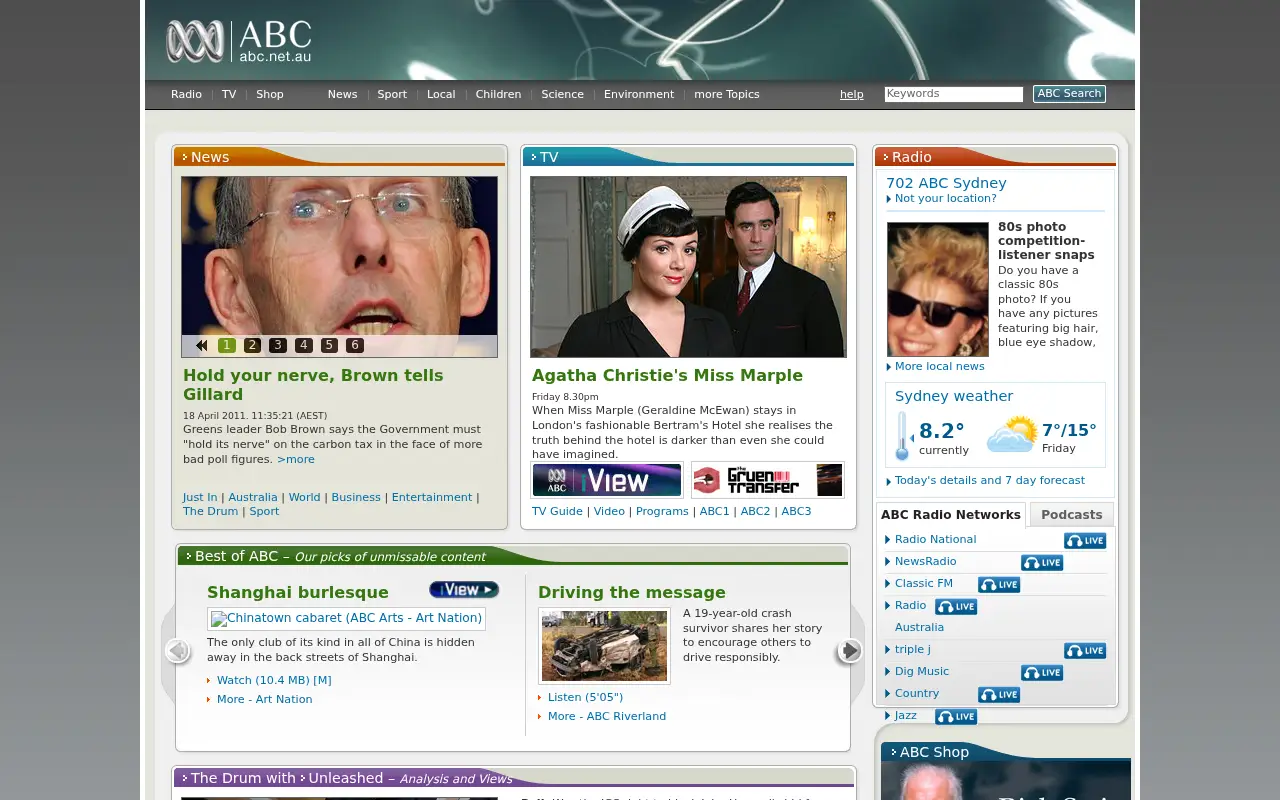This screenshot has width=1280, height=800.
Task: Go to active news slide 1
Action: tap(227, 345)
